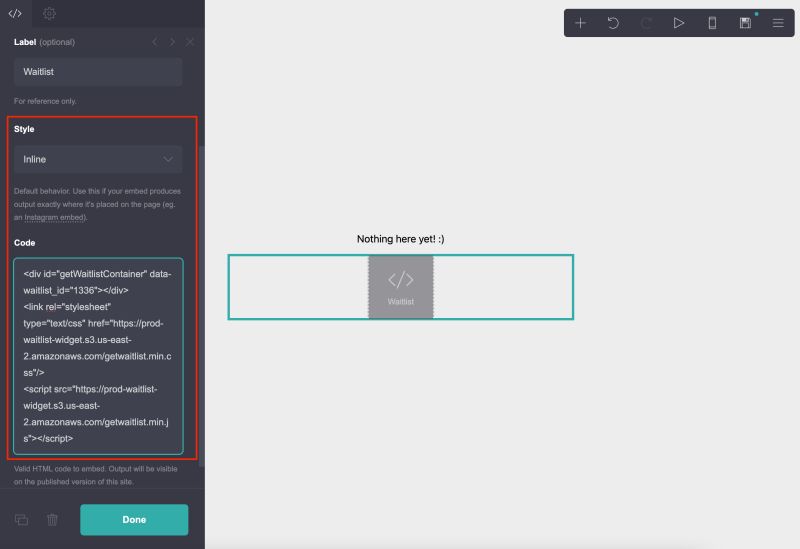The width and height of the screenshot is (800, 549).
Task: Open the hamburger menu
Action: pos(778,23)
